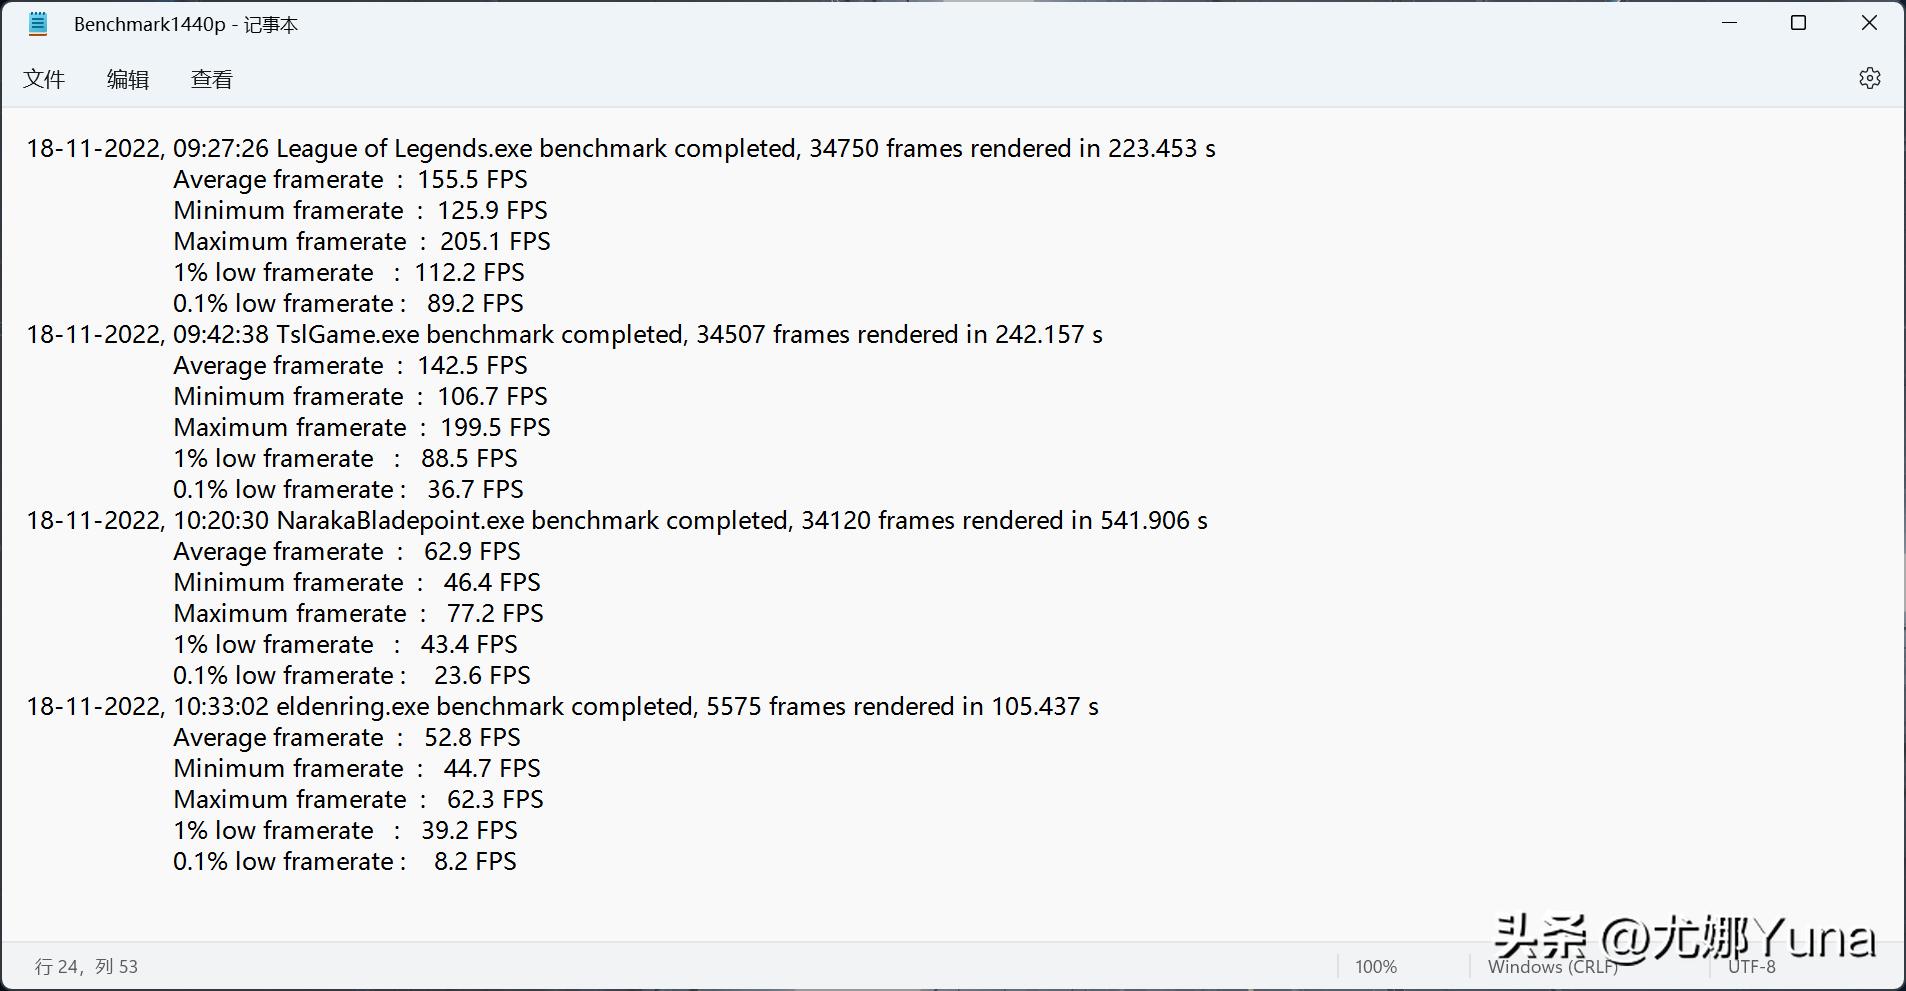
Task: Open the 查看 (View) menu
Action: tap(212, 79)
